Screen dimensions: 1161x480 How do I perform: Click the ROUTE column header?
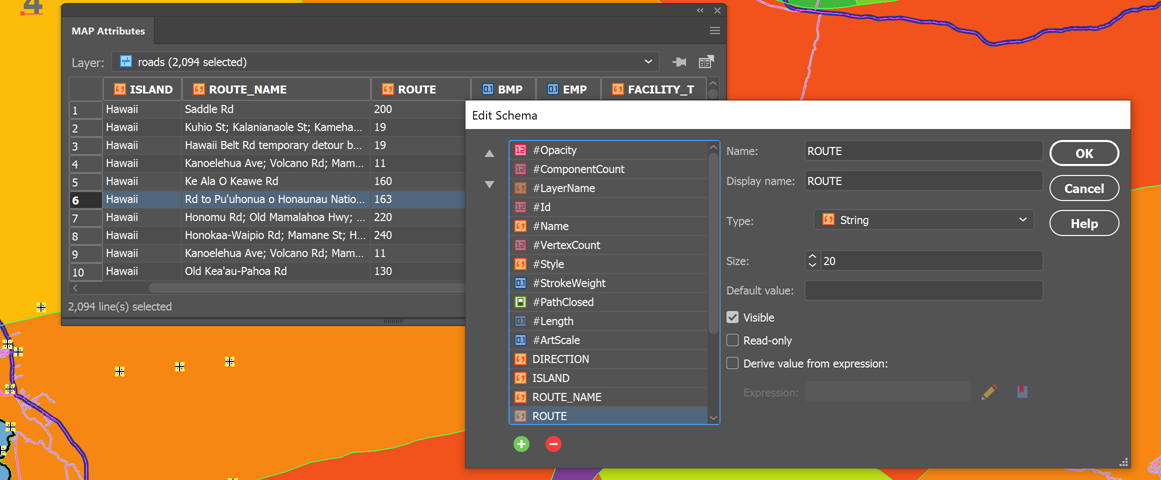(x=421, y=90)
